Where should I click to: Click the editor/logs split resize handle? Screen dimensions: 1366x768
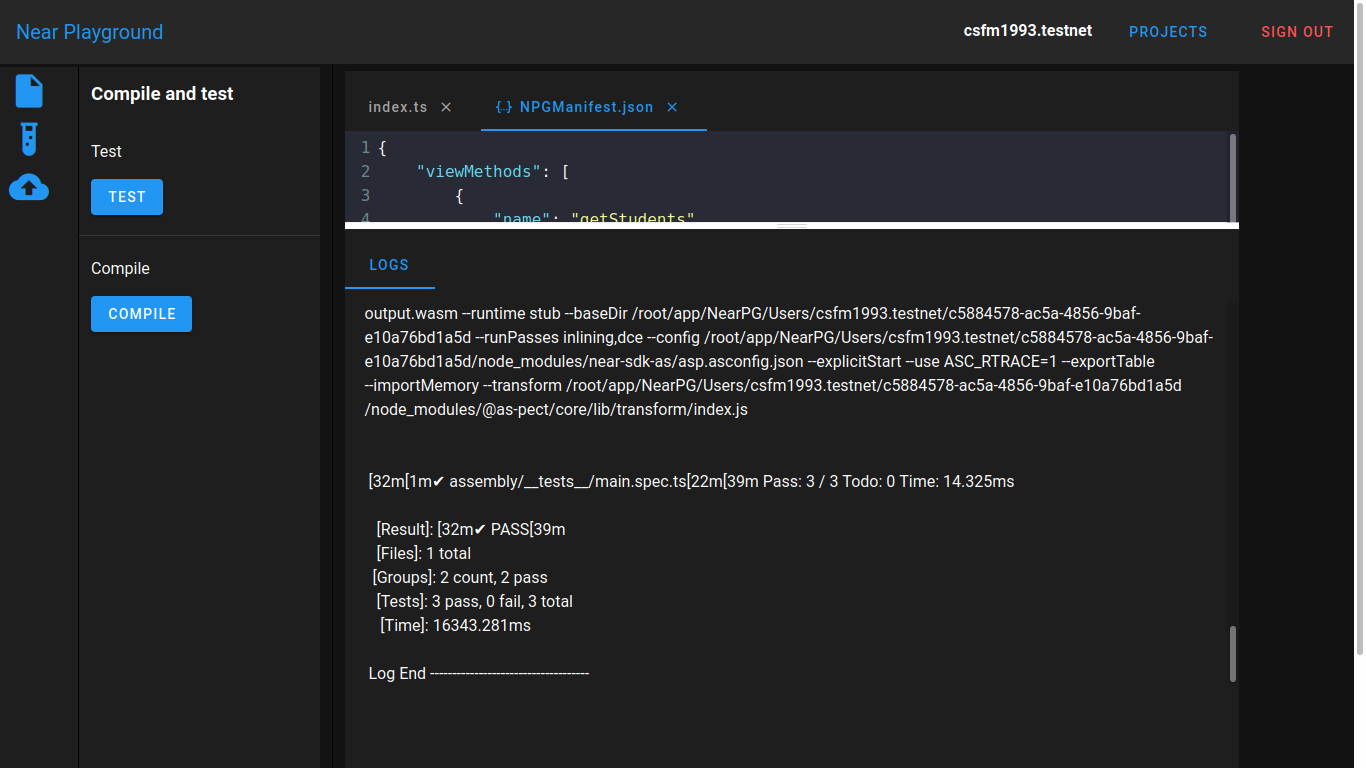coord(792,225)
